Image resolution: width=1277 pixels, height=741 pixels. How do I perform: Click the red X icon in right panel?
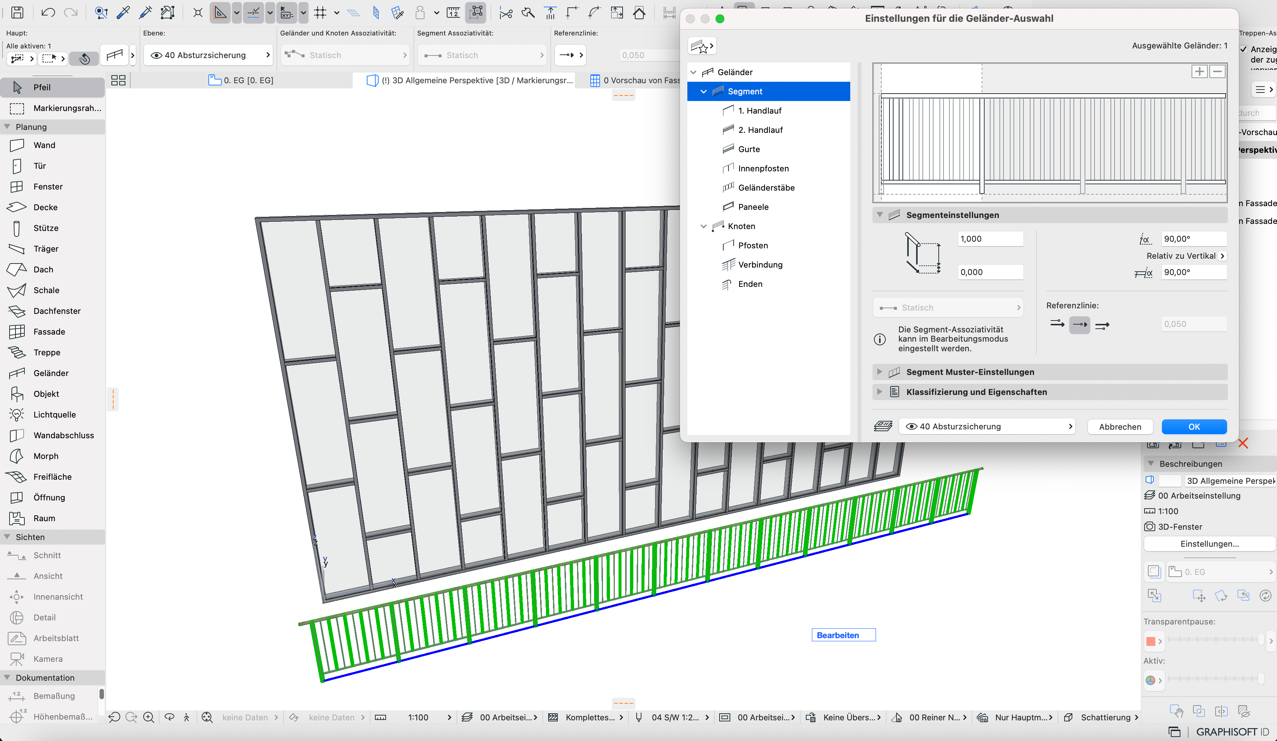coord(1243,443)
